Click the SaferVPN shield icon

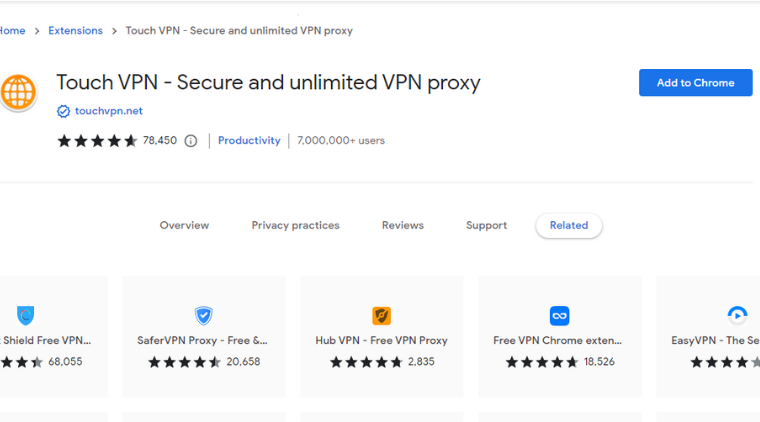click(204, 315)
